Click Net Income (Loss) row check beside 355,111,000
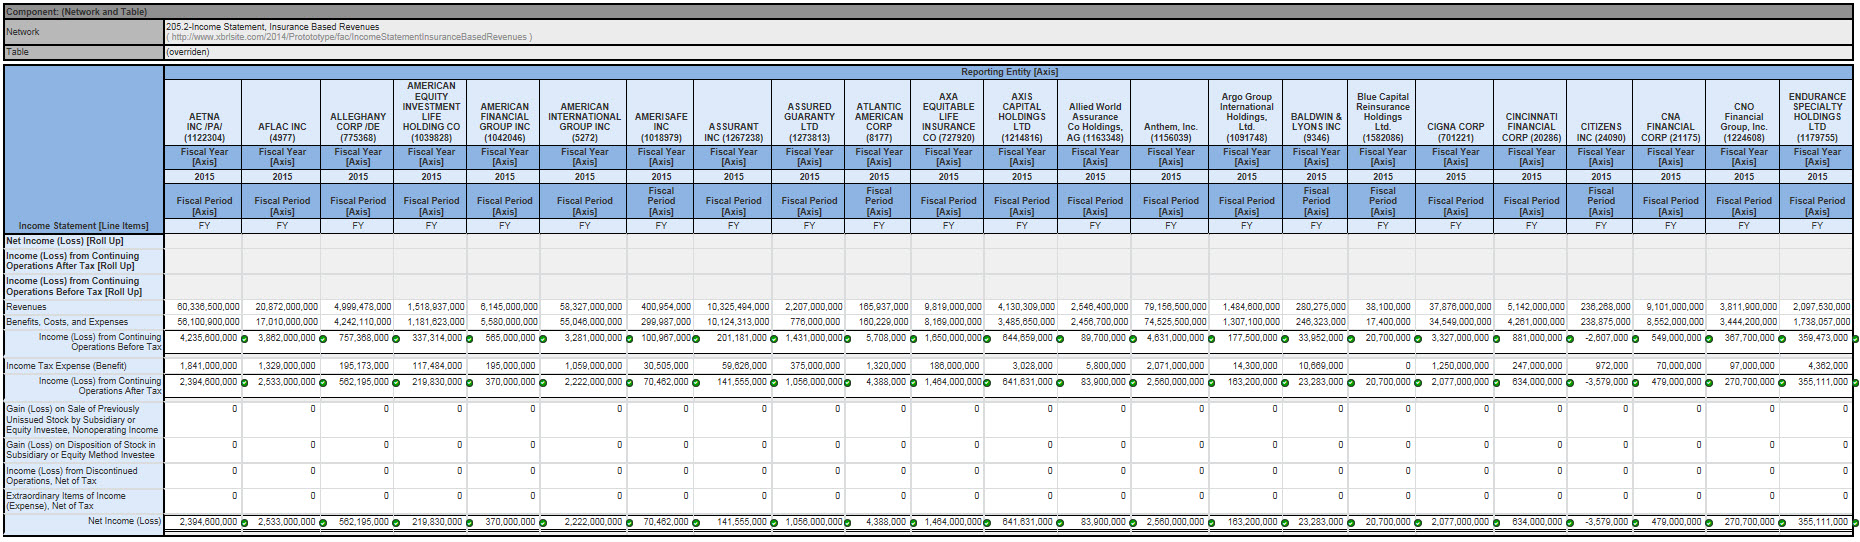1860x542 pixels. click(1855, 523)
